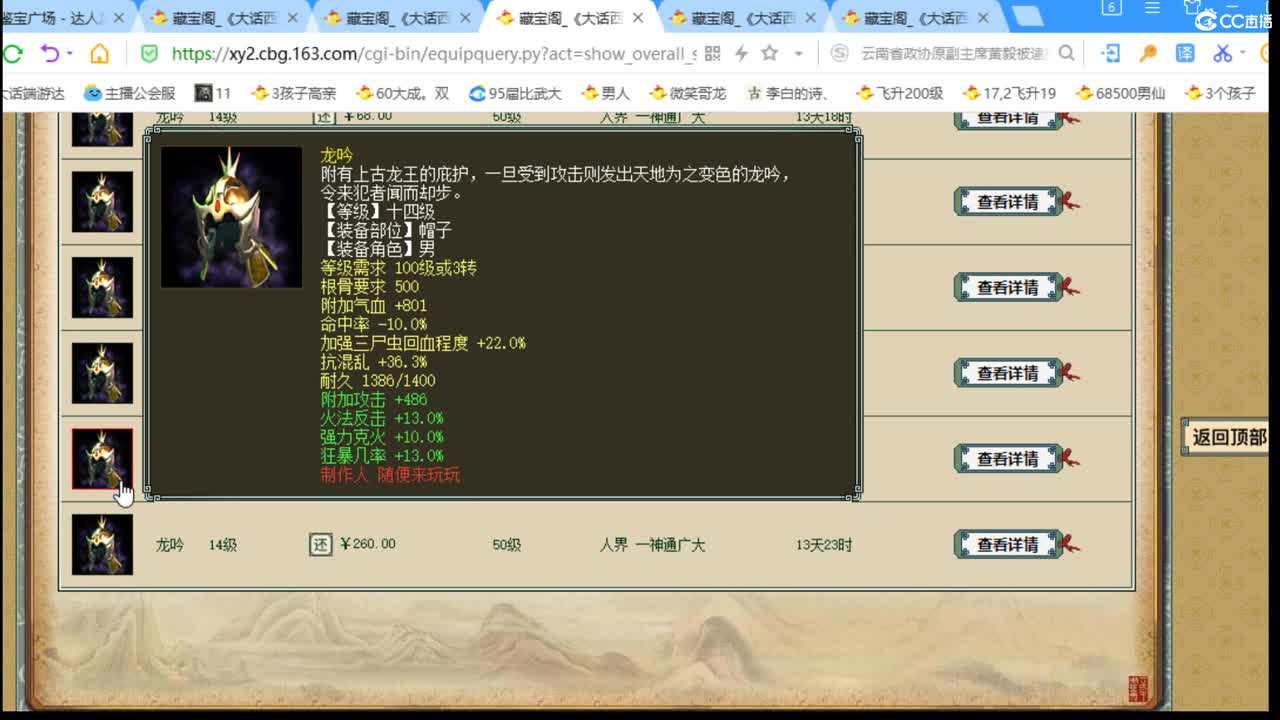Screen dimensions: 1280x720
Task: Open the back-history dropdown arrow
Action: 70,54
